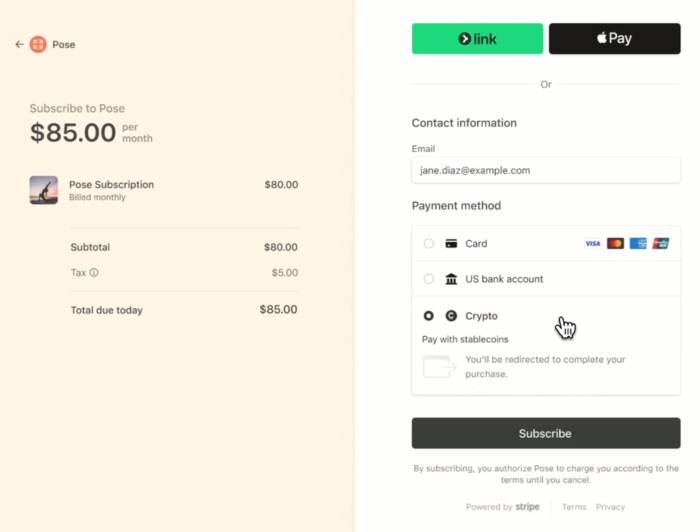This screenshot has height=532, width=700.
Task: Pay with the green Link button
Action: tap(477, 39)
